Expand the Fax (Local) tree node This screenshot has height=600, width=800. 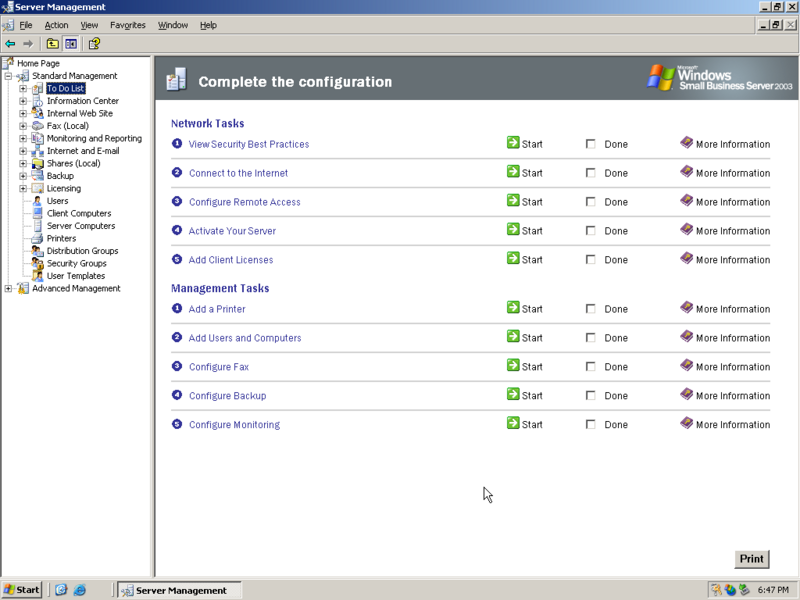pos(22,125)
